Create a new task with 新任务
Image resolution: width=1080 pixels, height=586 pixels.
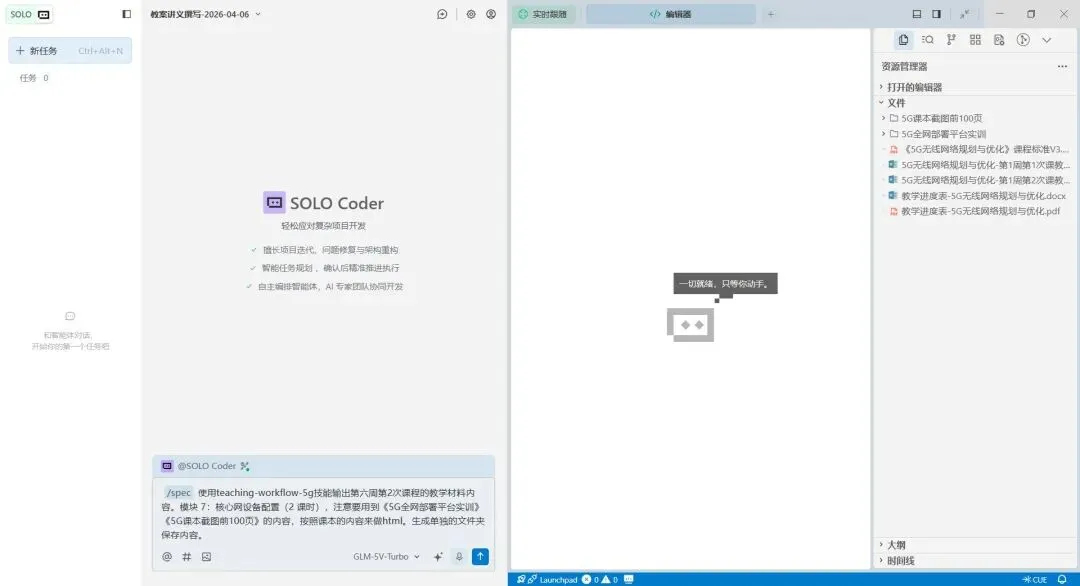coord(70,50)
